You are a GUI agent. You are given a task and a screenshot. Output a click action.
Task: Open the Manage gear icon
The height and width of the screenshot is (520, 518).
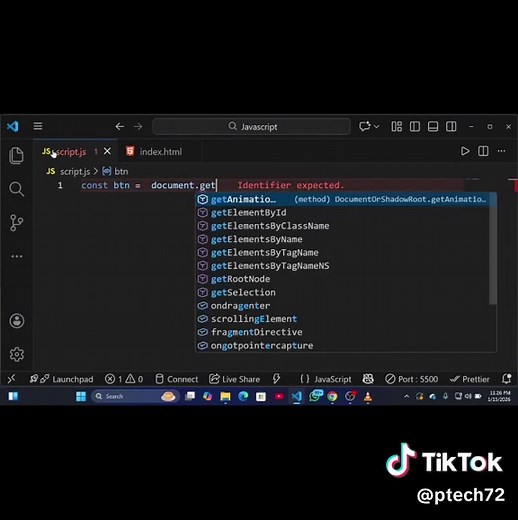tap(17, 354)
